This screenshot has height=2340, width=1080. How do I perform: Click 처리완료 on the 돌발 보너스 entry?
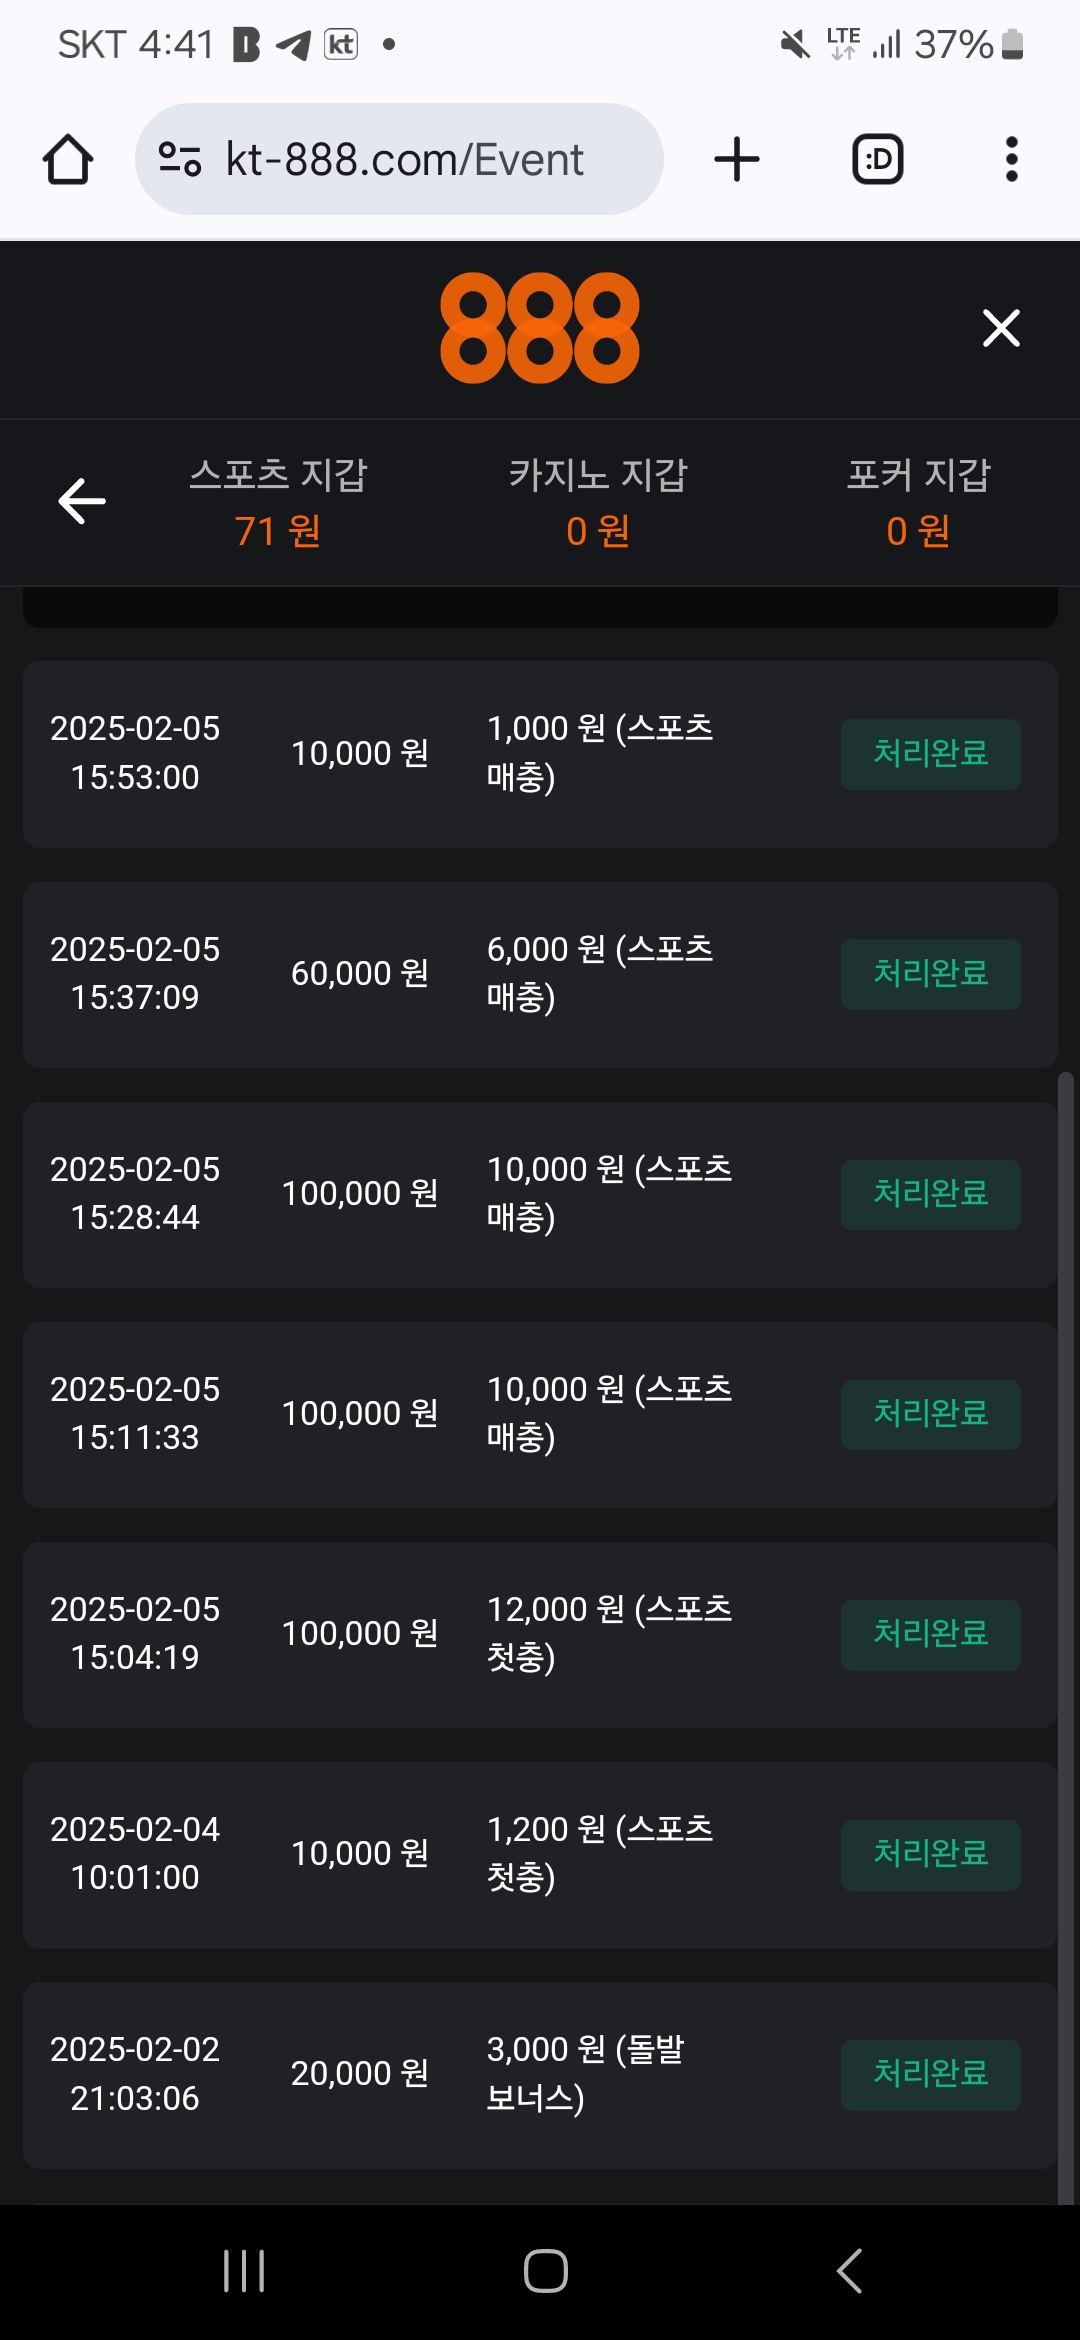click(931, 2075)
